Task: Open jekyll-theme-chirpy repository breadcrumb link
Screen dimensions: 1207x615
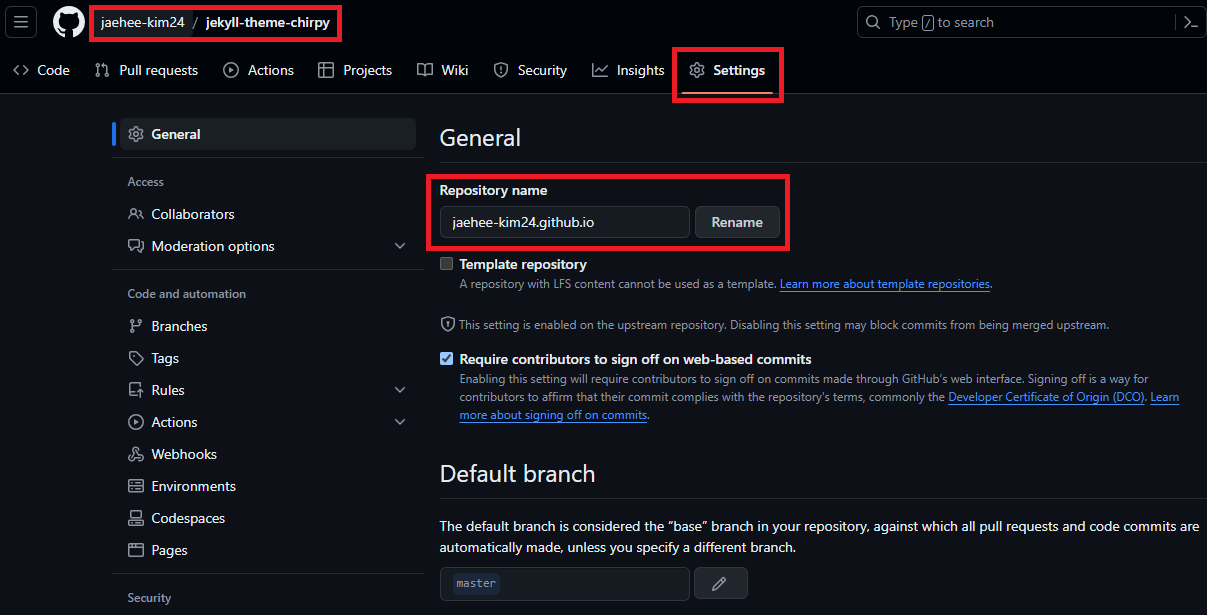Action: [268, 22]
